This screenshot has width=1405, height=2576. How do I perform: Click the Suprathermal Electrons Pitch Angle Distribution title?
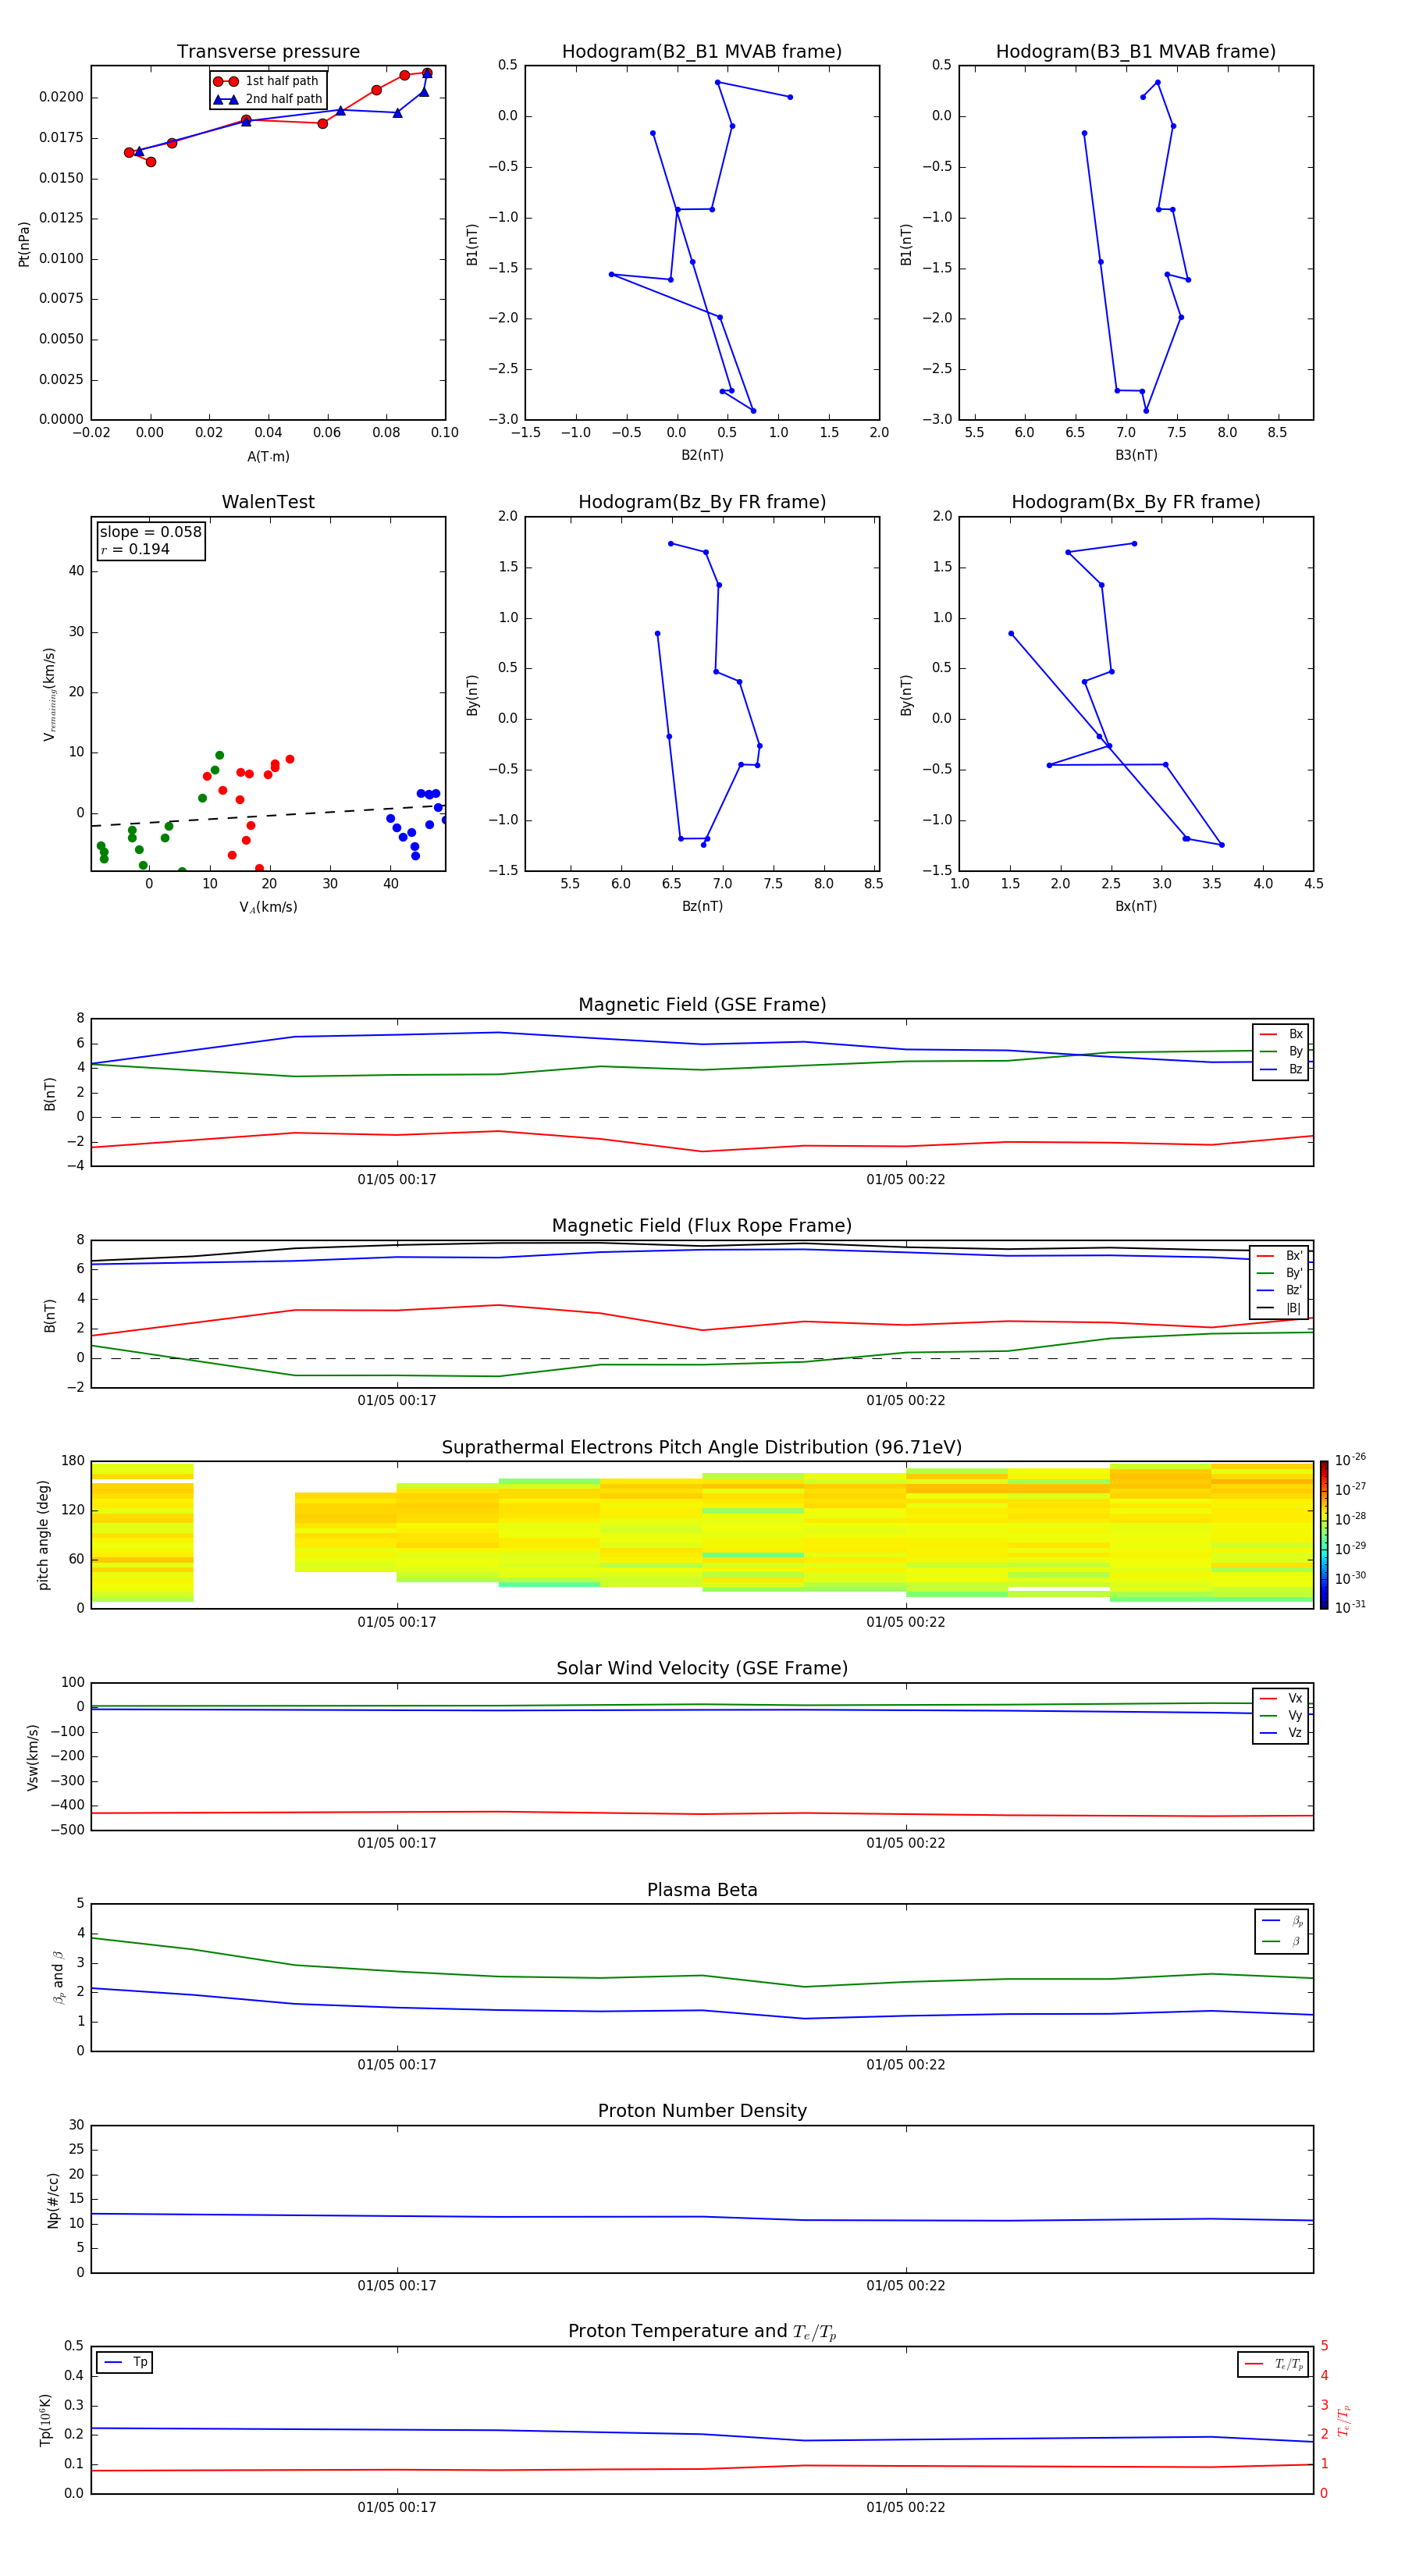[x=702, y=1448]
